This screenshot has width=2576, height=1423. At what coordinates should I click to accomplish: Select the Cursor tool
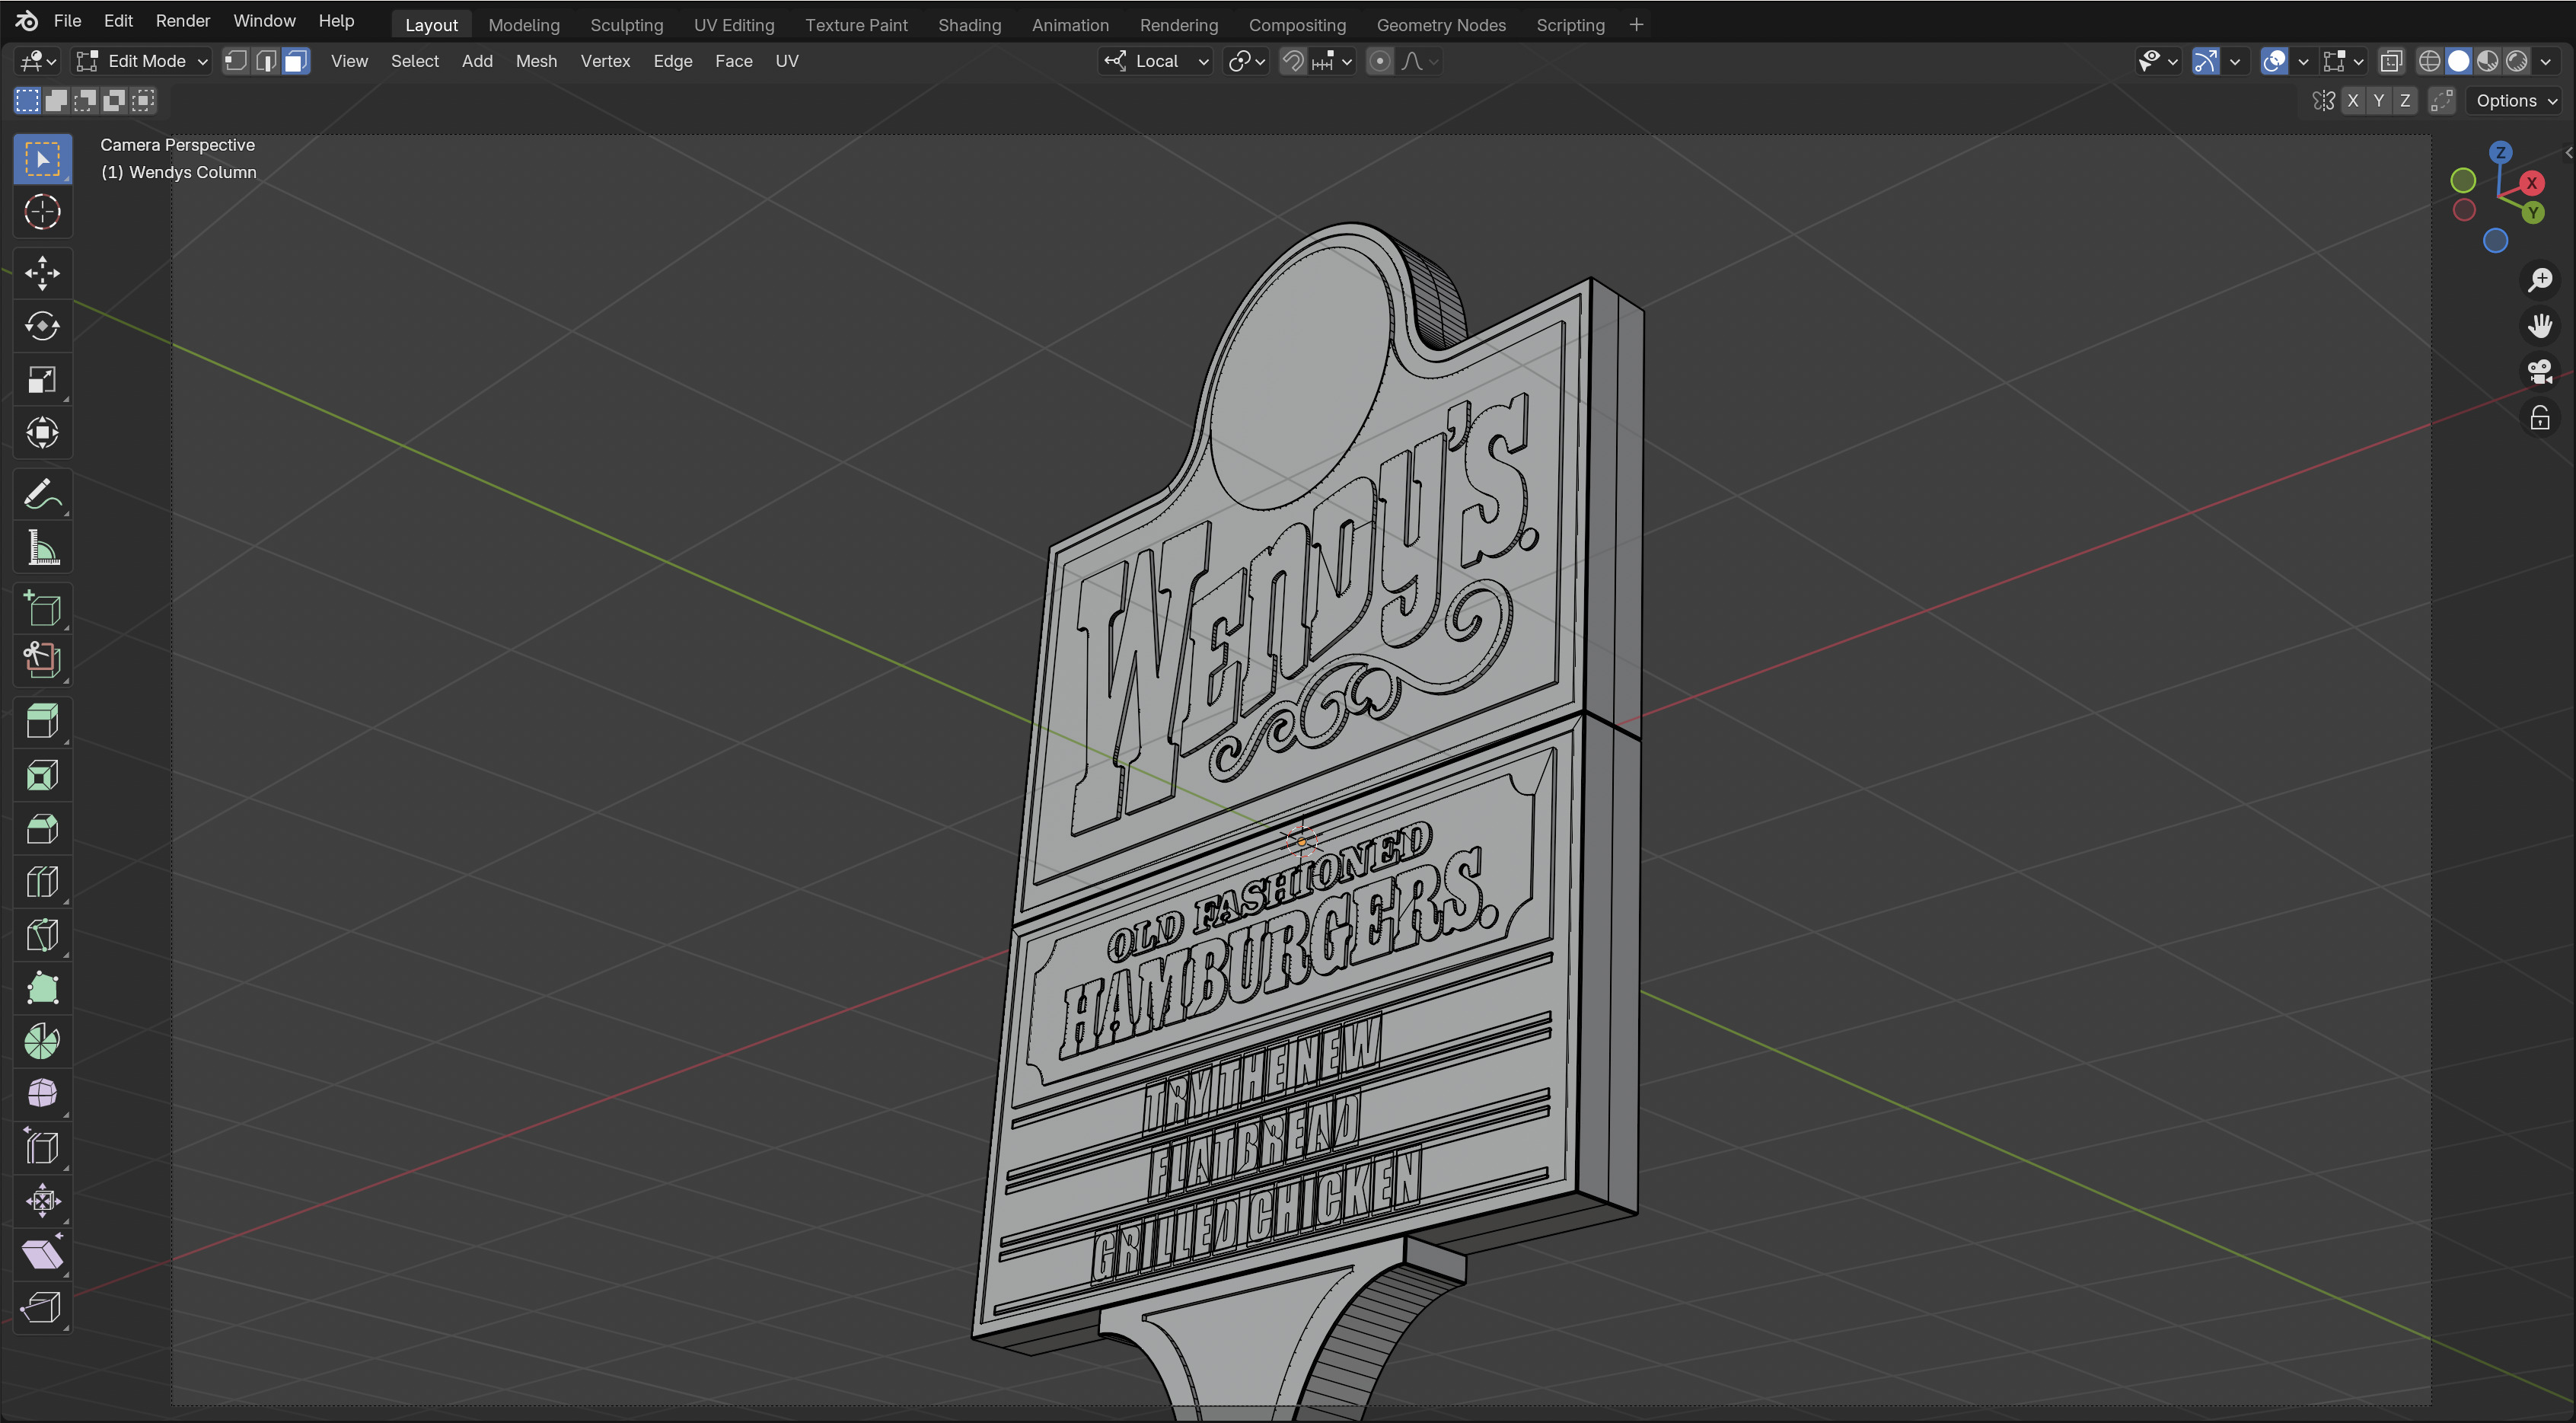coord(42,212)
